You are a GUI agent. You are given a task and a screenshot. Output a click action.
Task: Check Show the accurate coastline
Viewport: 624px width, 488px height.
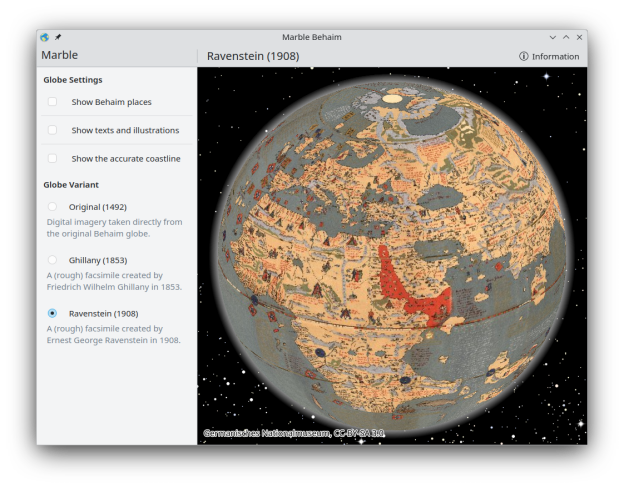[x=52, y=158]
